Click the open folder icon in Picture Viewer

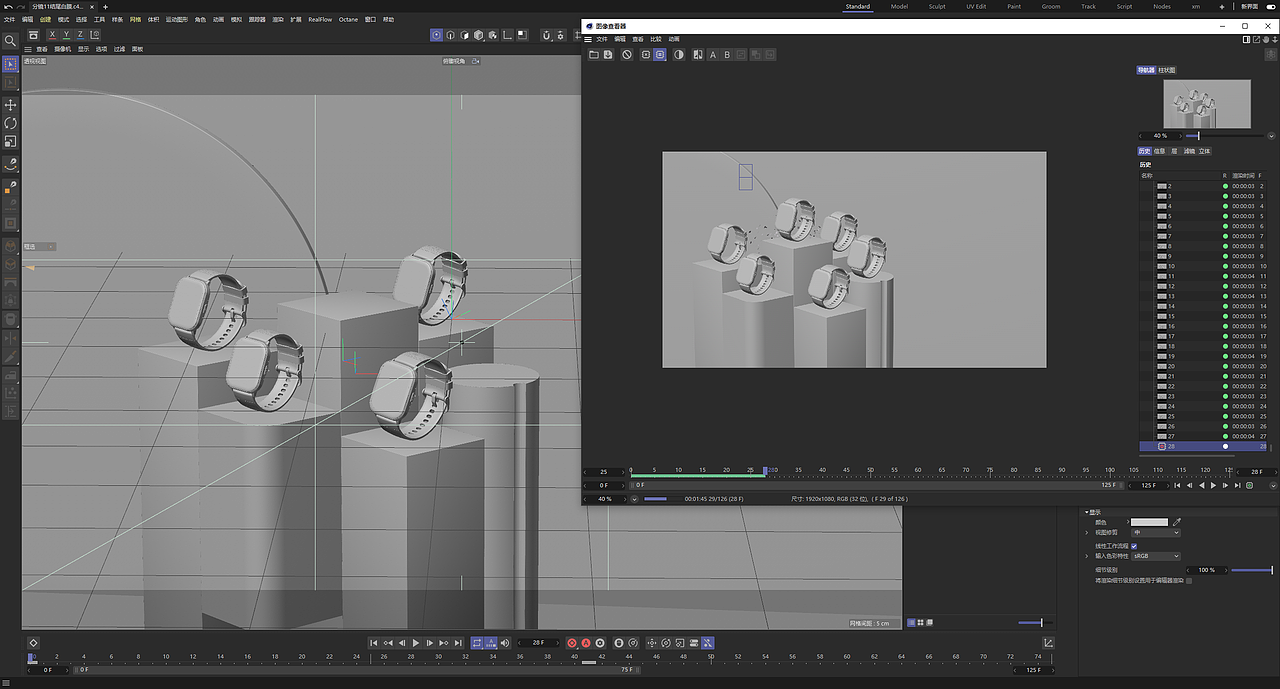(x=593, y=55)
